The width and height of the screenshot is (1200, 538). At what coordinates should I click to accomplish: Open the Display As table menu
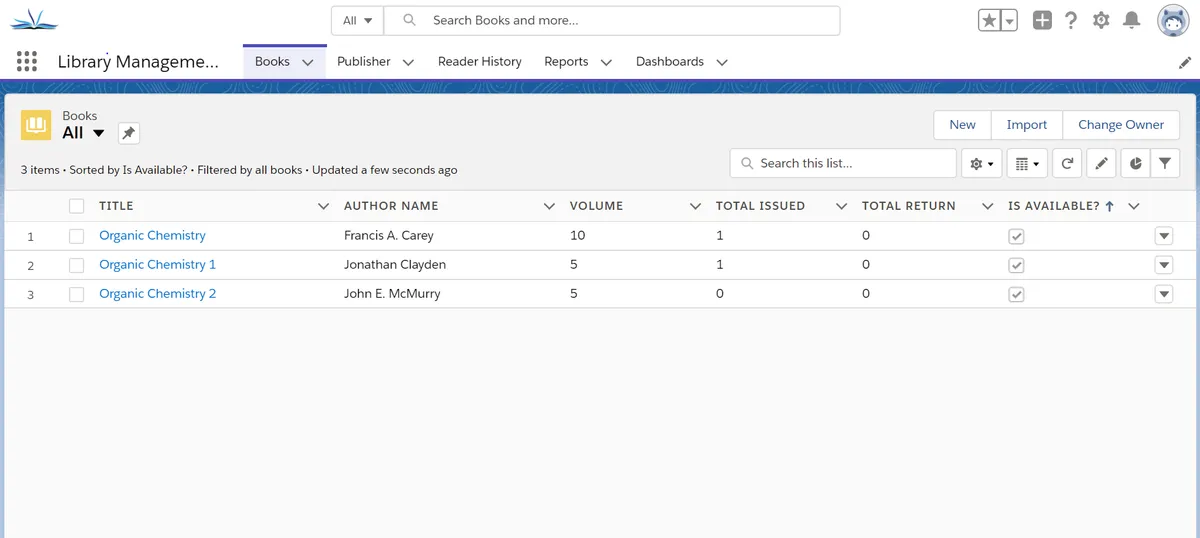click(x=1027, y=164)
